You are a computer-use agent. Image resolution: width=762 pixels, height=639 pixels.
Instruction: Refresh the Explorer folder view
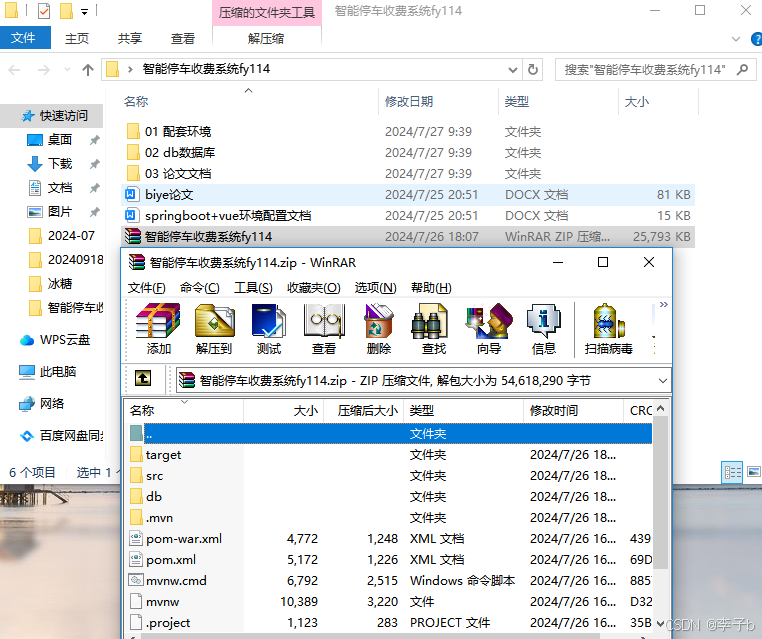click(533, 70)
